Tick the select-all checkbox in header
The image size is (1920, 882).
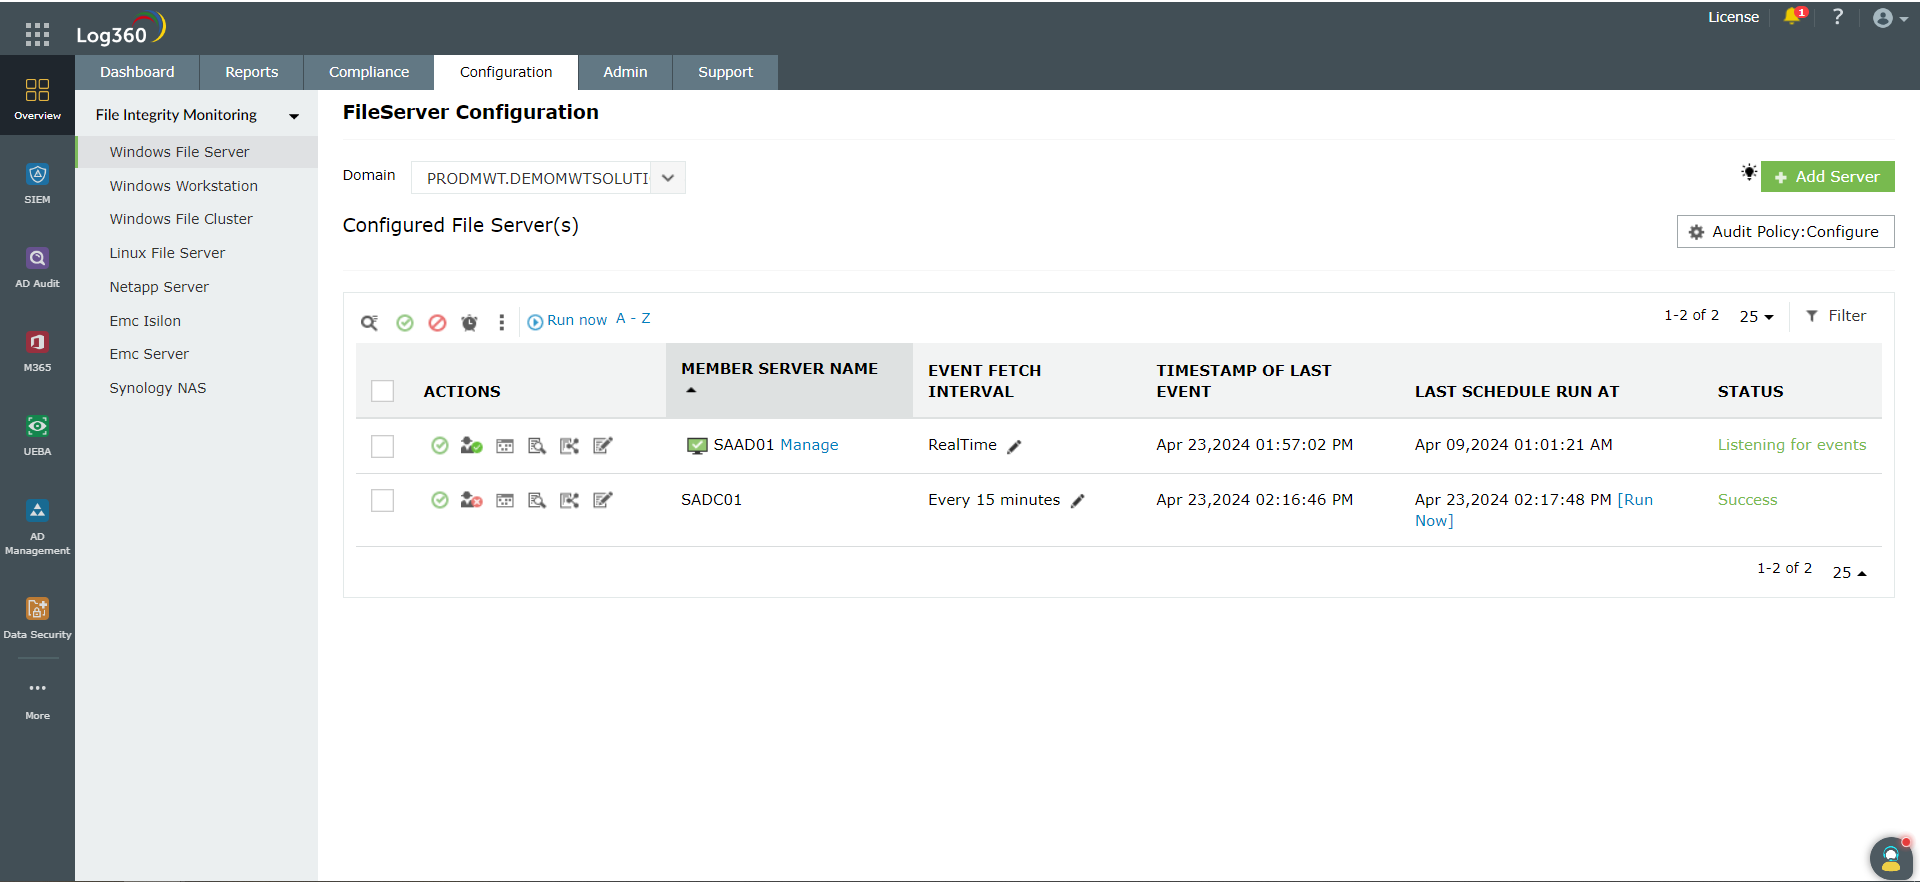[382, 391]
